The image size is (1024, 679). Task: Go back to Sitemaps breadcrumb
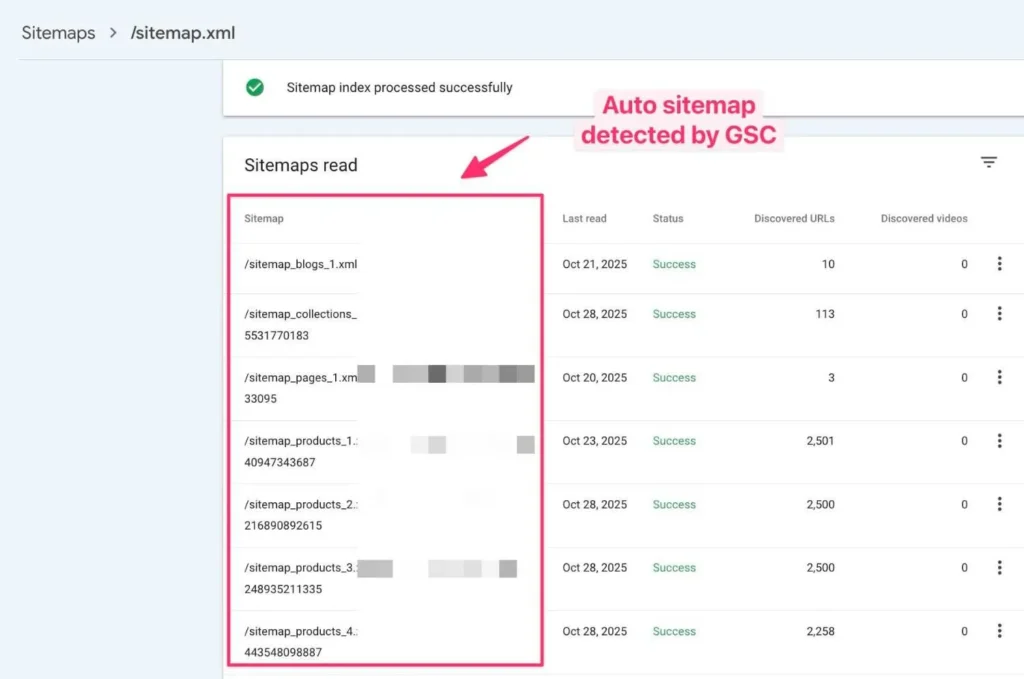point(58,33)
